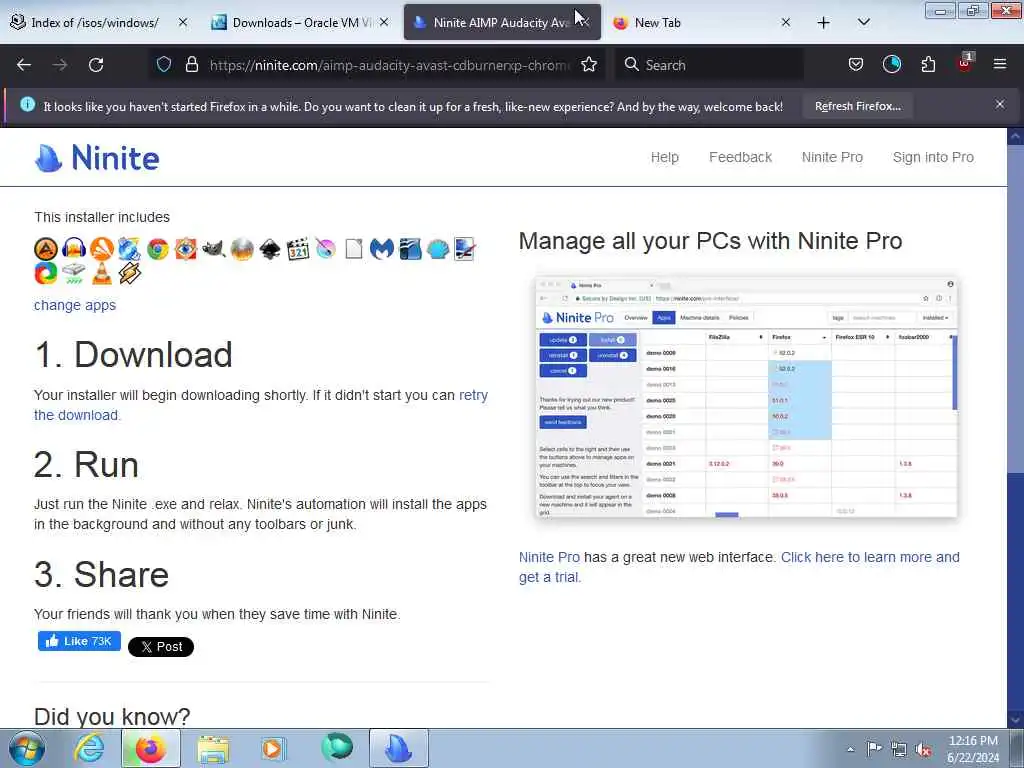Show hidden tray icons arrow
Image resolution: width=1024 pixels, height=768 pixels.
(850, 749)
